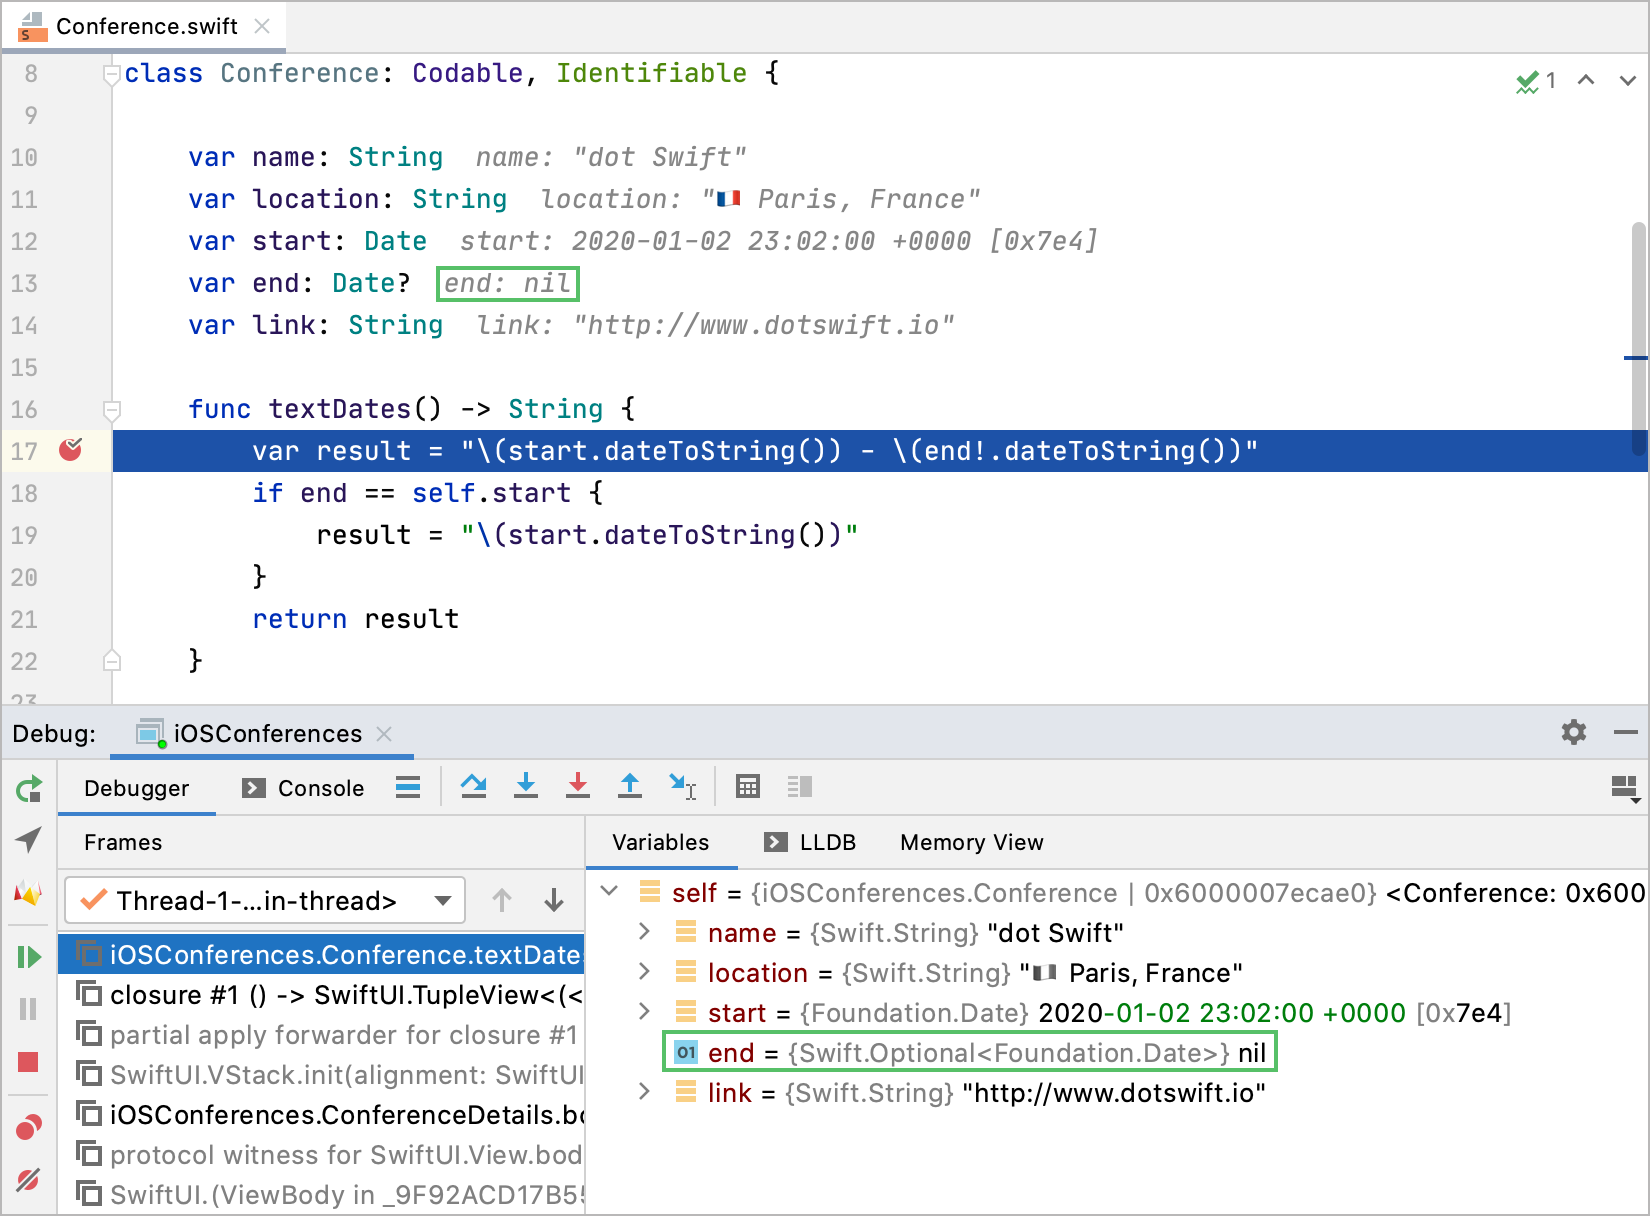
Task: Move to next frame down arrow
Action: pyautogui.click(x=554, y=900)
